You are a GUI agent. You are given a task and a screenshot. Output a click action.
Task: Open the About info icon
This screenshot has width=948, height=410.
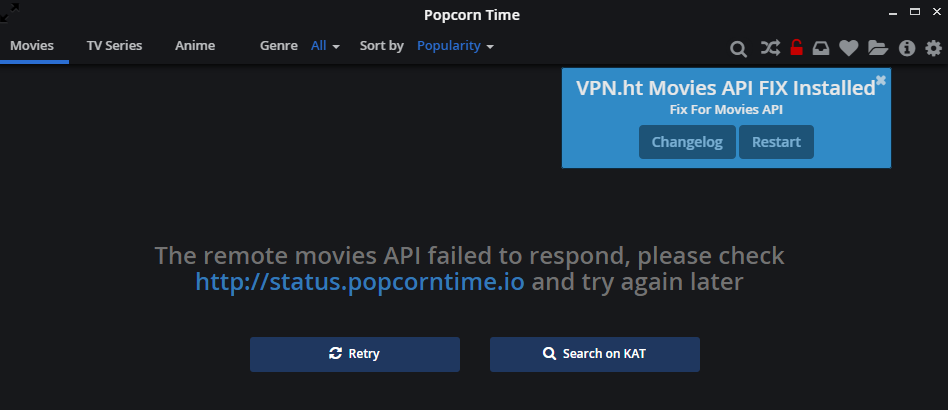point(907,47)
